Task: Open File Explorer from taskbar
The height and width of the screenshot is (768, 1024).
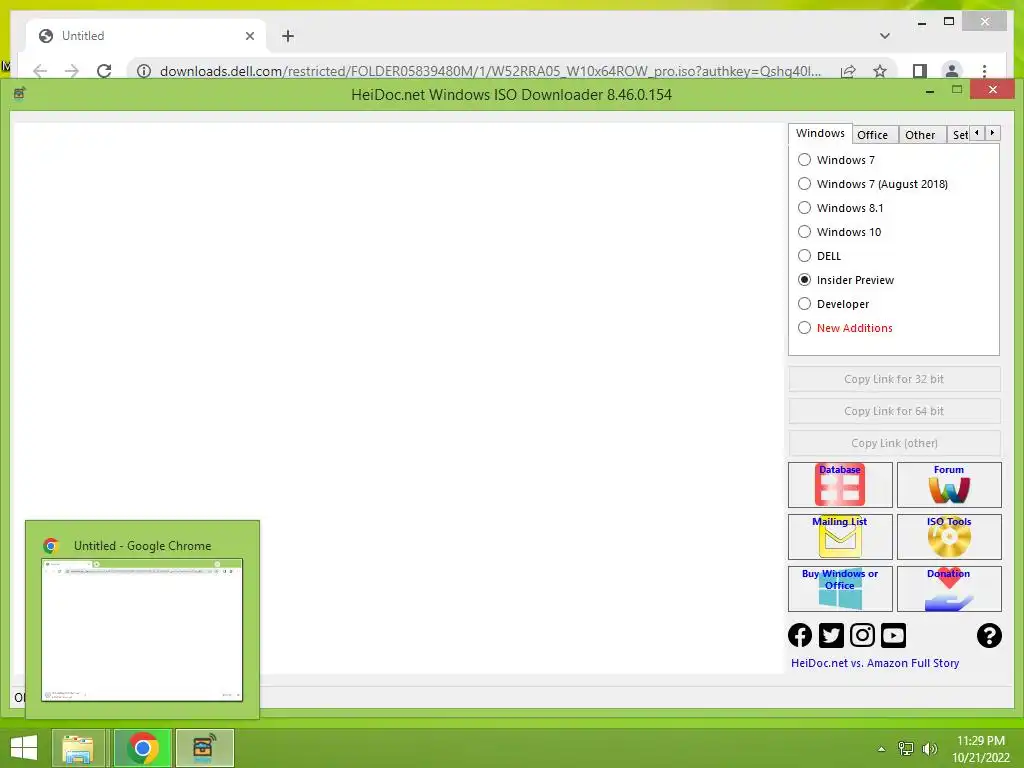Action: pyautogui.click(x=78, y=748)
